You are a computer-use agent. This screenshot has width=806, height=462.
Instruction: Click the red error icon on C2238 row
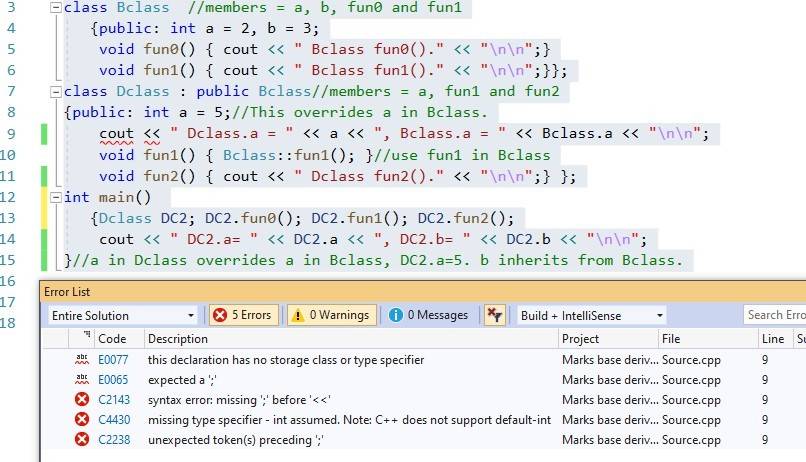[82, 439]
